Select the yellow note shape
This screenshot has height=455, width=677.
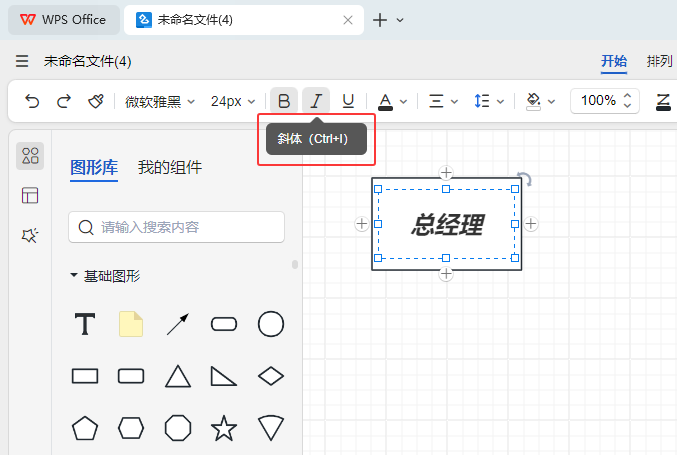131,324
